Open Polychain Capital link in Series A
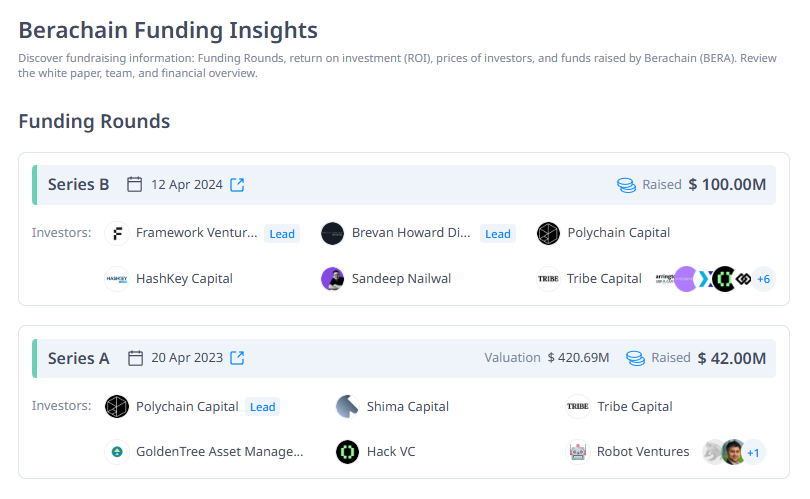The height and width of the screenshot is (499, 810). 187,407
